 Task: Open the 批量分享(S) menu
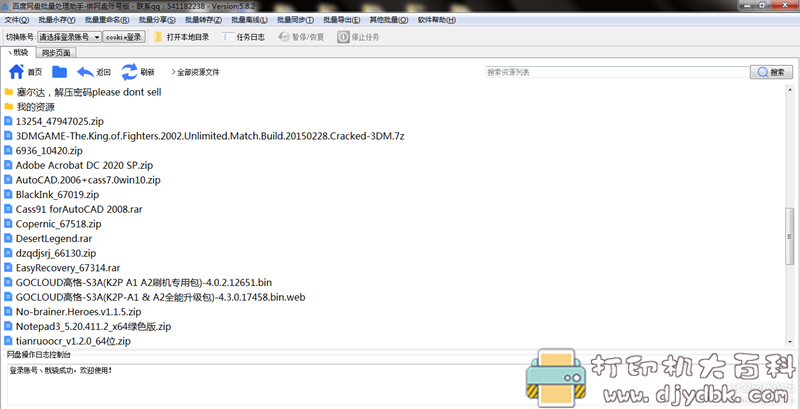pyautogui.click(x=157, y=20)
